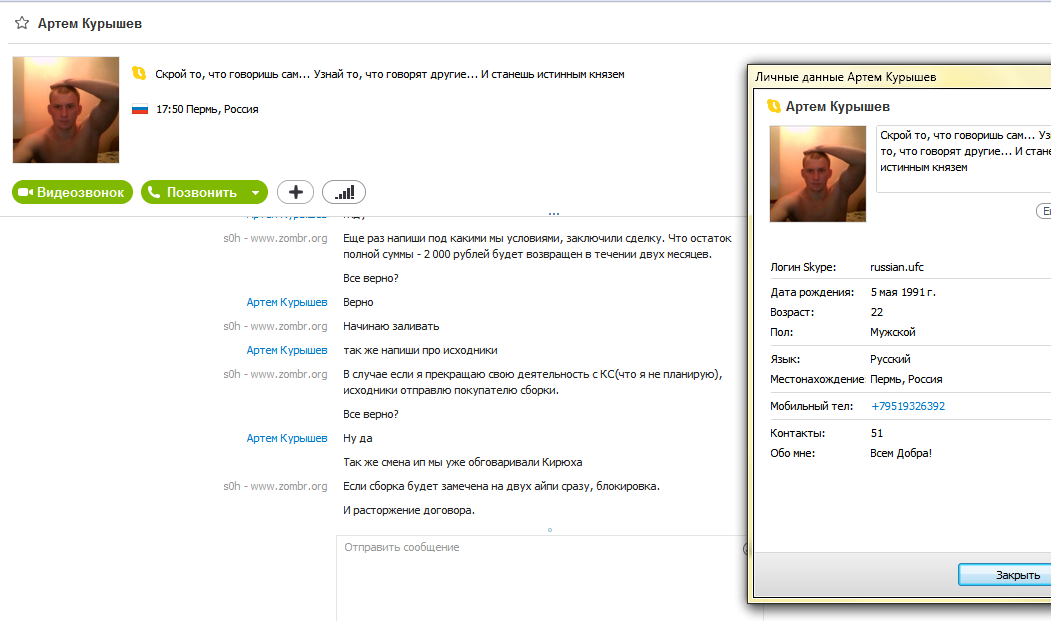The image size is (1060, 621).
Task: Start a video call with Видеозвонок button
Action: click(72, 193)
